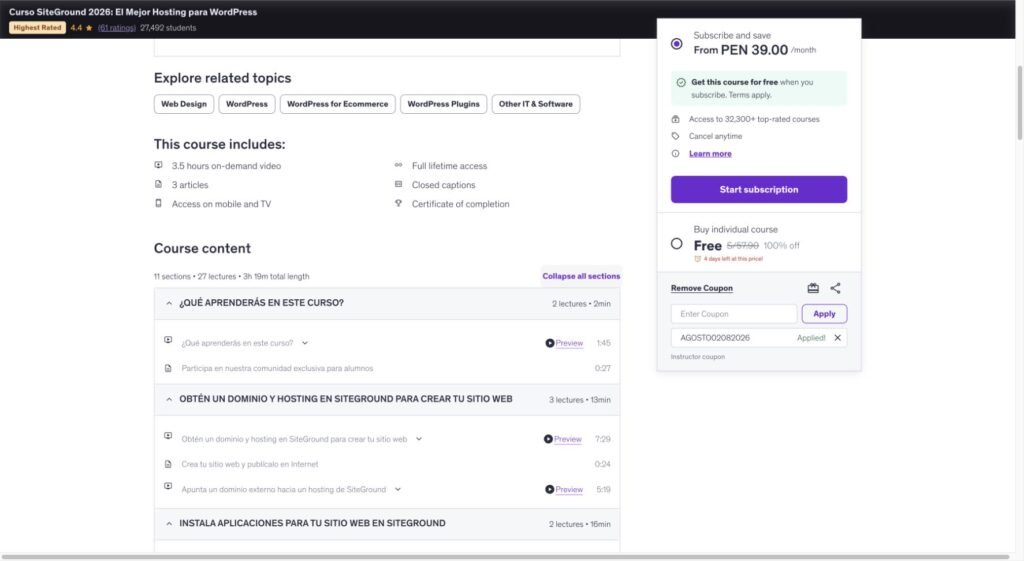Click the certificate of completion icon
Screen dimensions: 1024x561
[x=398, y=203]
